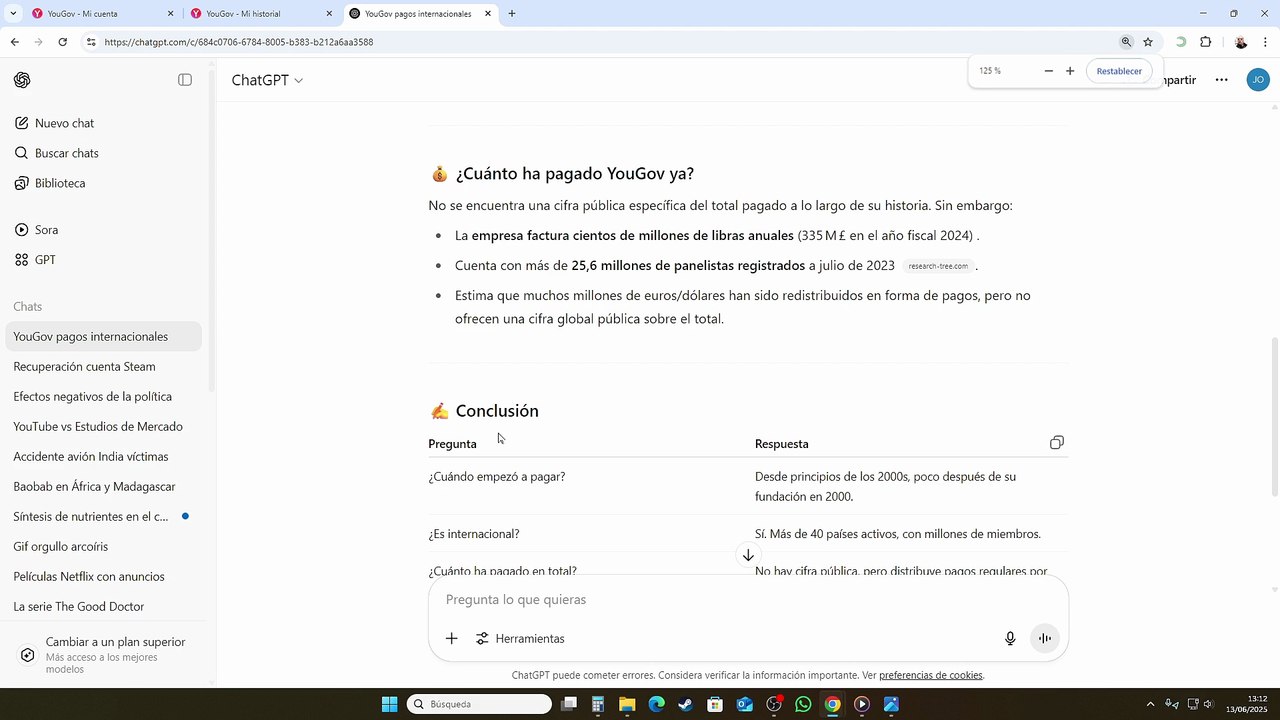Screen dimensions: 1280x720
Task: Close the 'YouGov - Mi cuenta' tab
Action: coord(170,14)
